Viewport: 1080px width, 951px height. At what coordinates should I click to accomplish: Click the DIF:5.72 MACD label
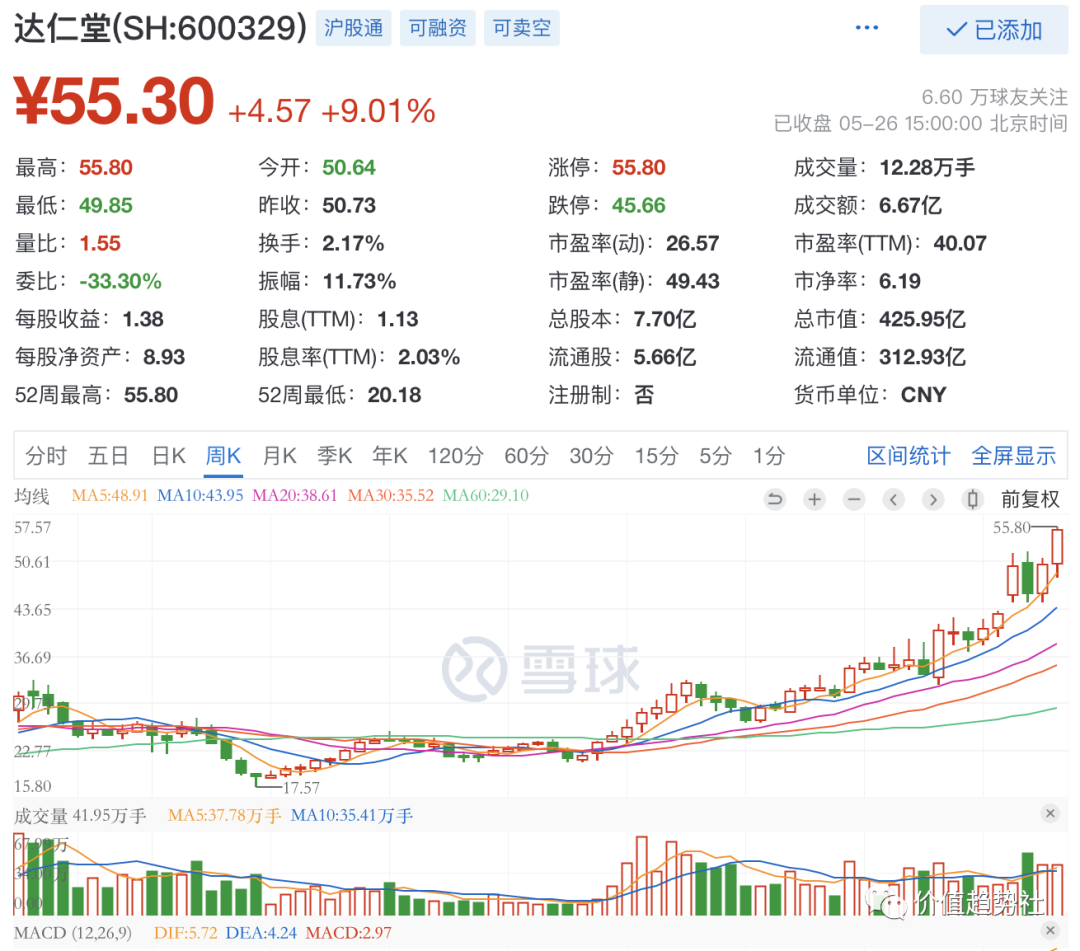click(x=185, y=932)
